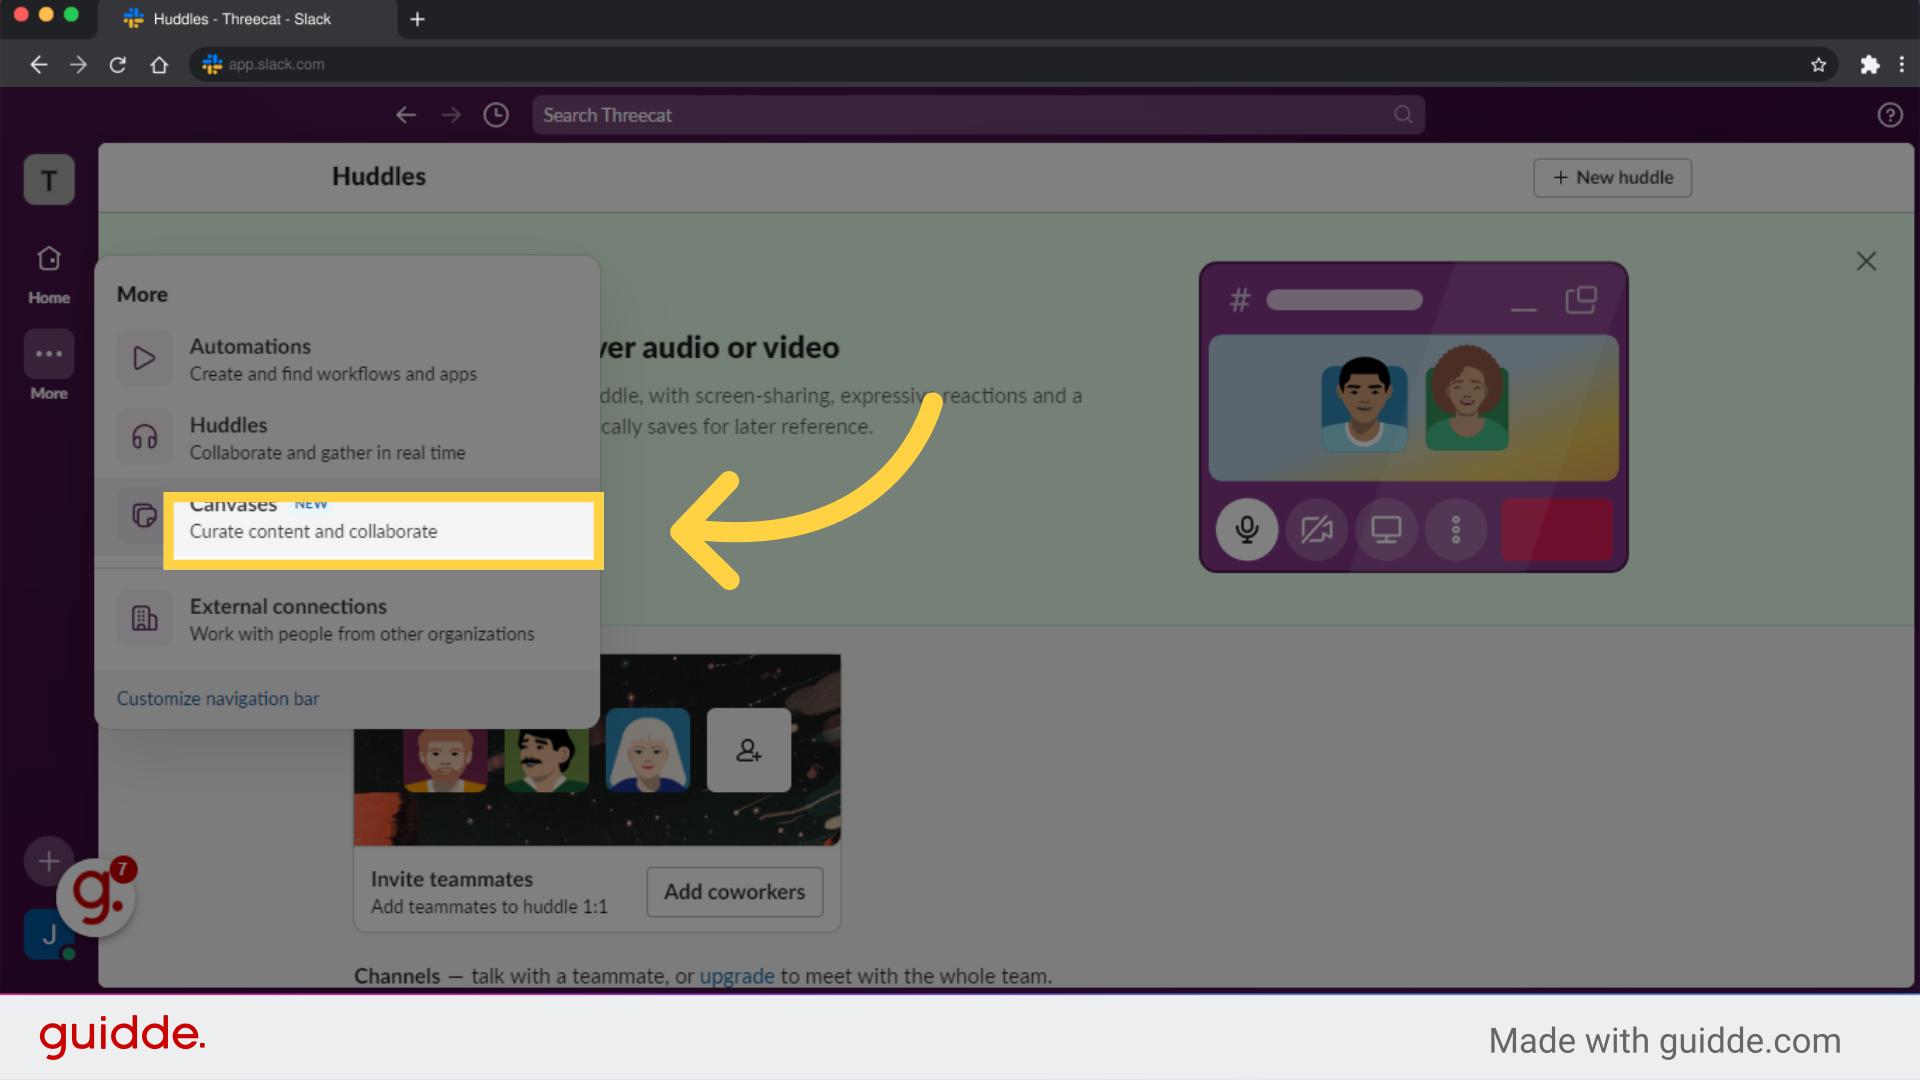Click the add-person icon to invite teammates

pos(748,750)
